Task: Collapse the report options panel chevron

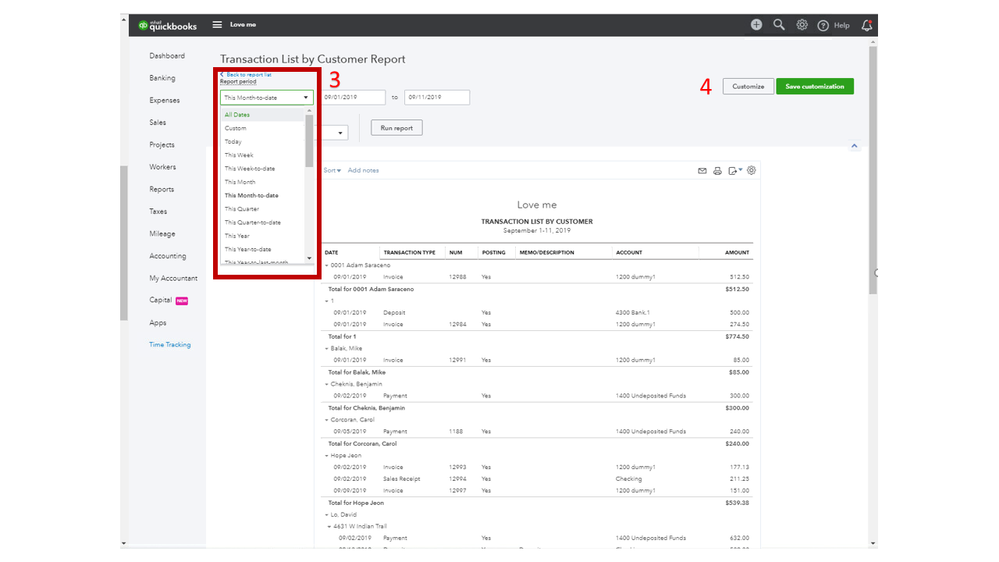Action: point(854,146)
